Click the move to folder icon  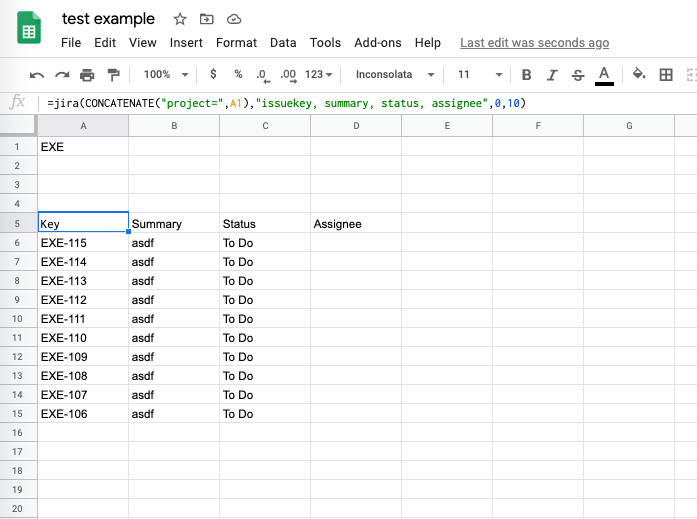207,19
